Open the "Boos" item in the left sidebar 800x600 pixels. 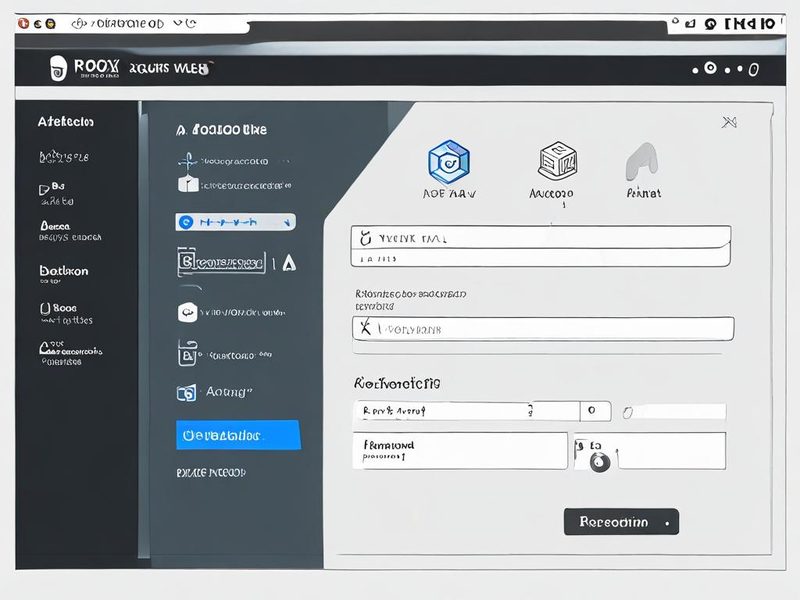[65, 308]
